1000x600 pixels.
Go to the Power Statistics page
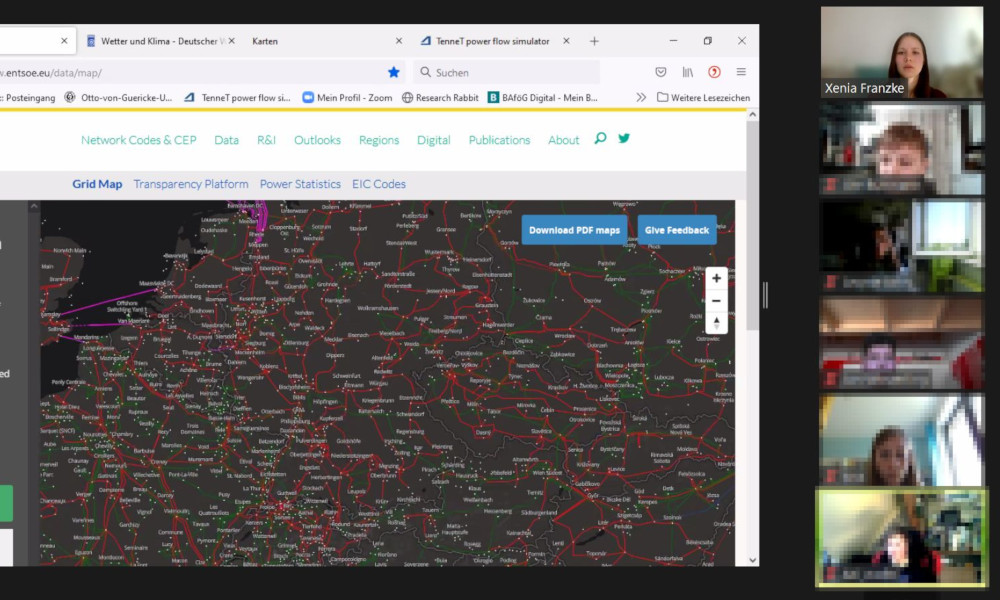point(300,184)
